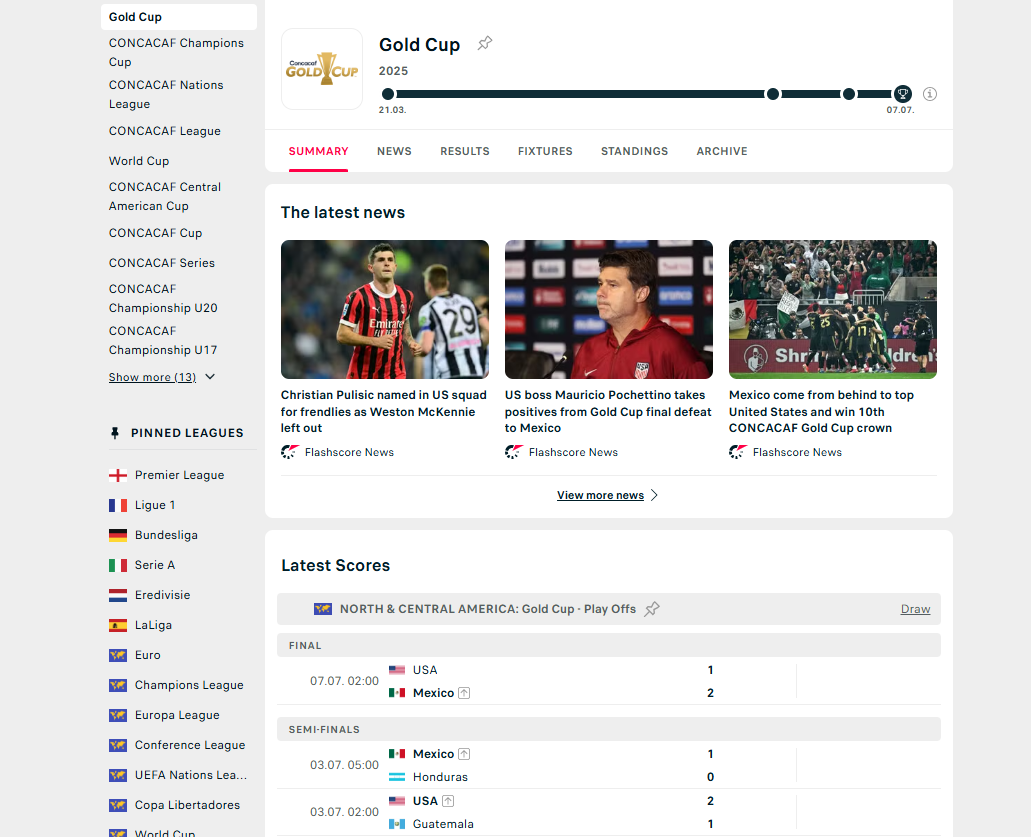Click the trophy icon at the timeline end
This screenshot has width=1031, height=837.
[902, 94]
